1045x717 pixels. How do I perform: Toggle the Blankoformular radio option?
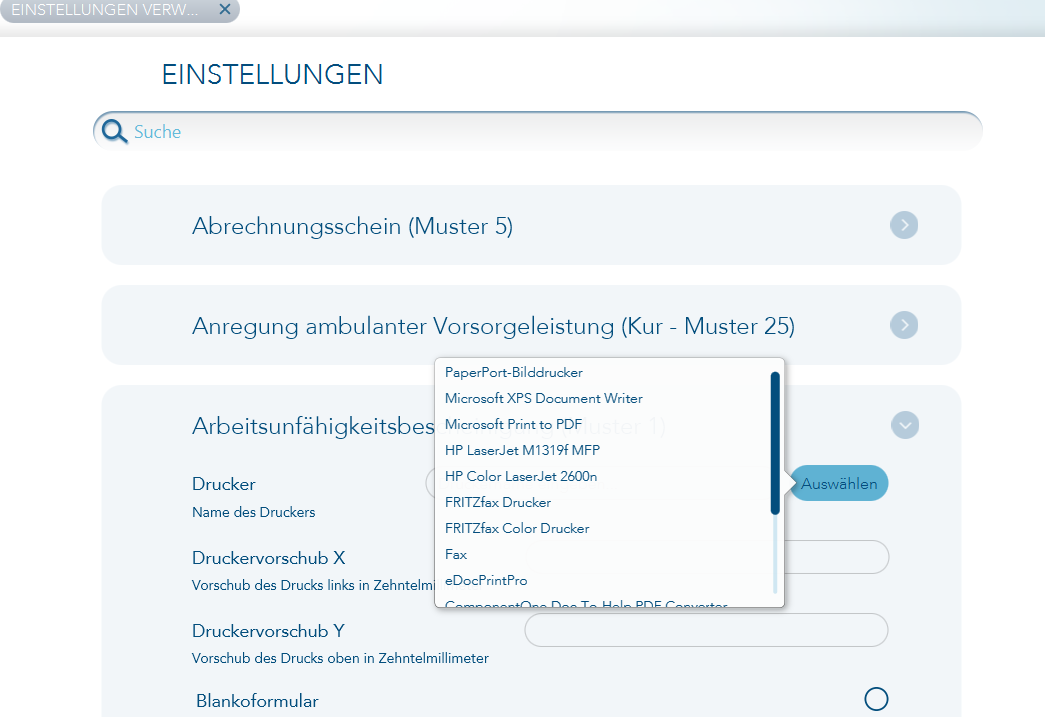point(876,699)
